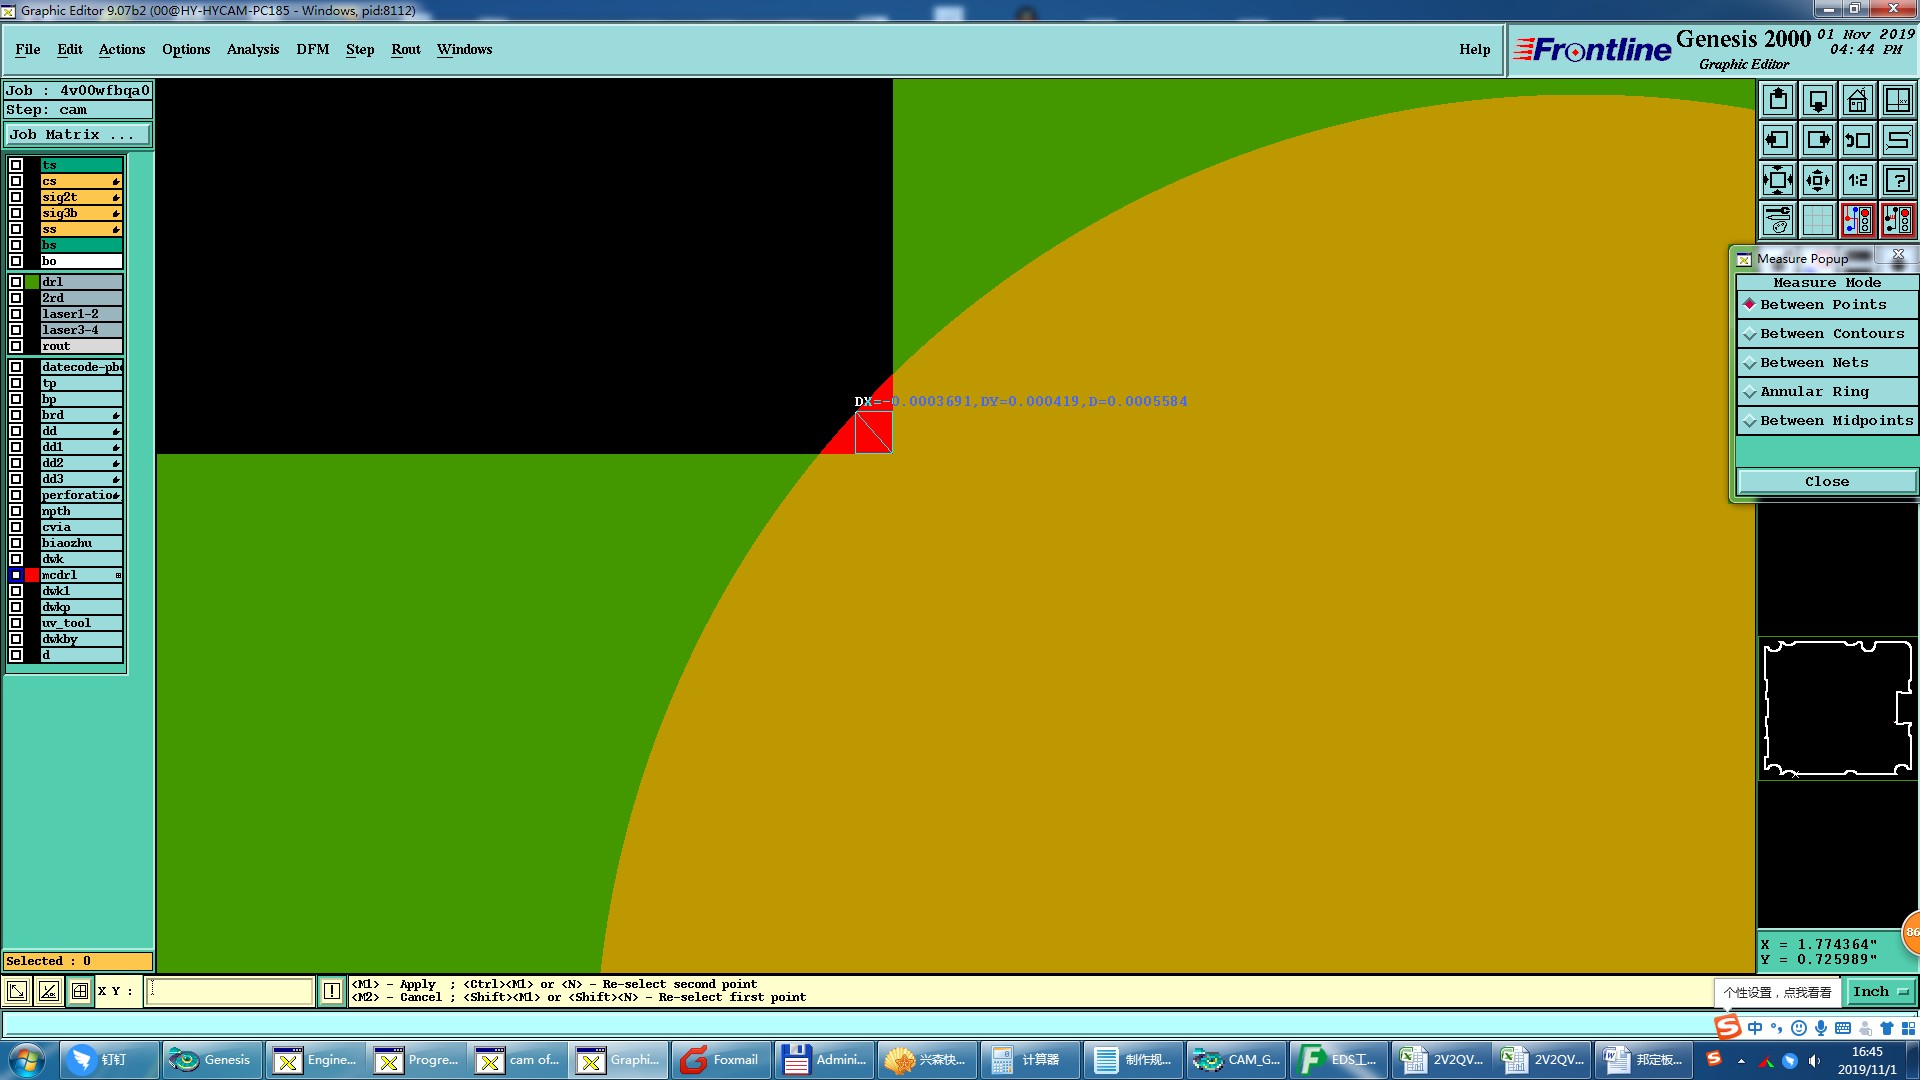Toggle checkbox next to mcdrl layer

coord(16,575)
